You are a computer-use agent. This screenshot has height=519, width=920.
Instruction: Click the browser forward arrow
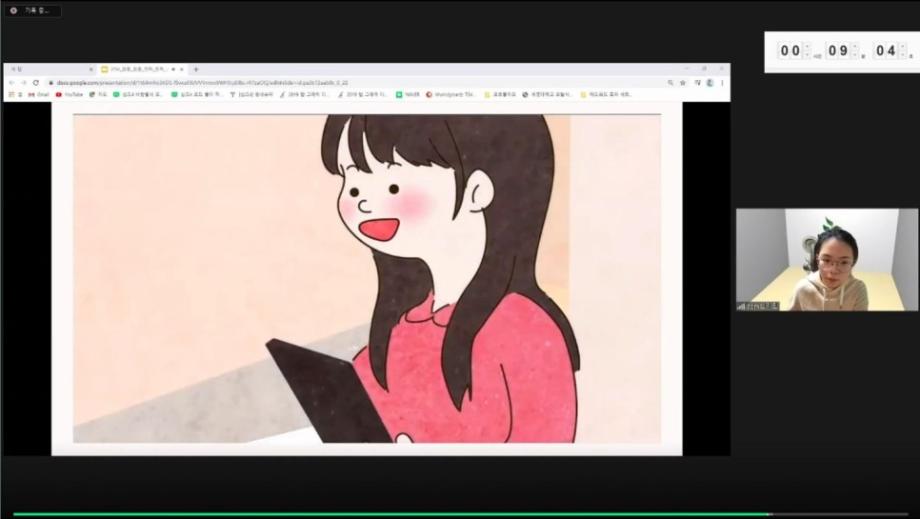pyautogui.click(x=23, y=82)
